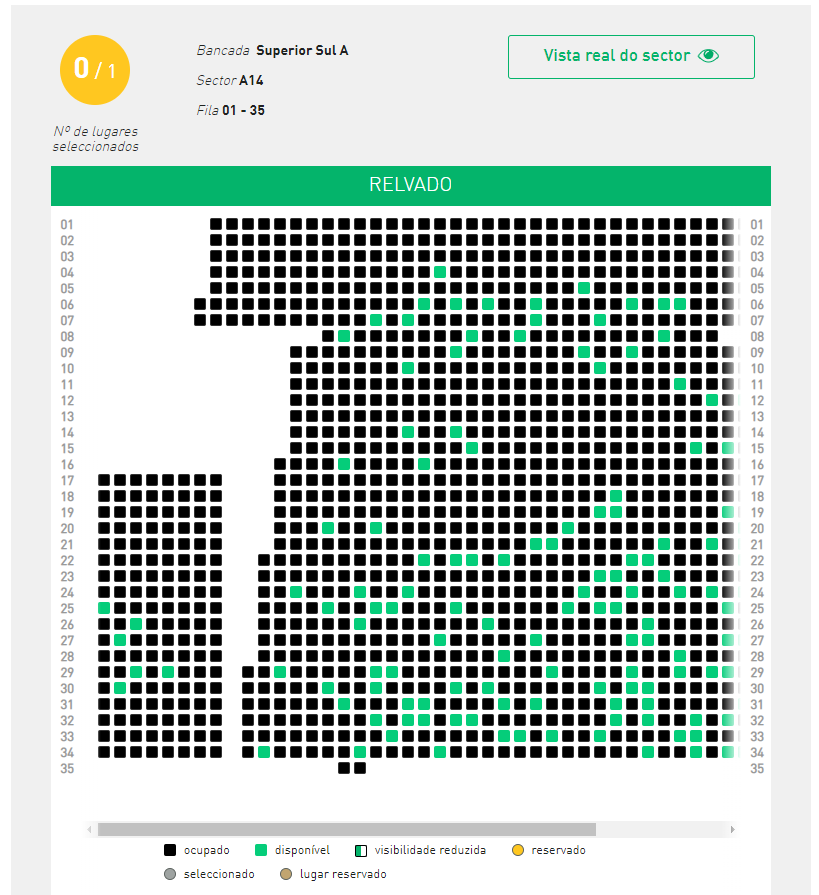Select the only available seat in row 04
Viewport: 819px width, 895px height.
click(x=440, y=272)
